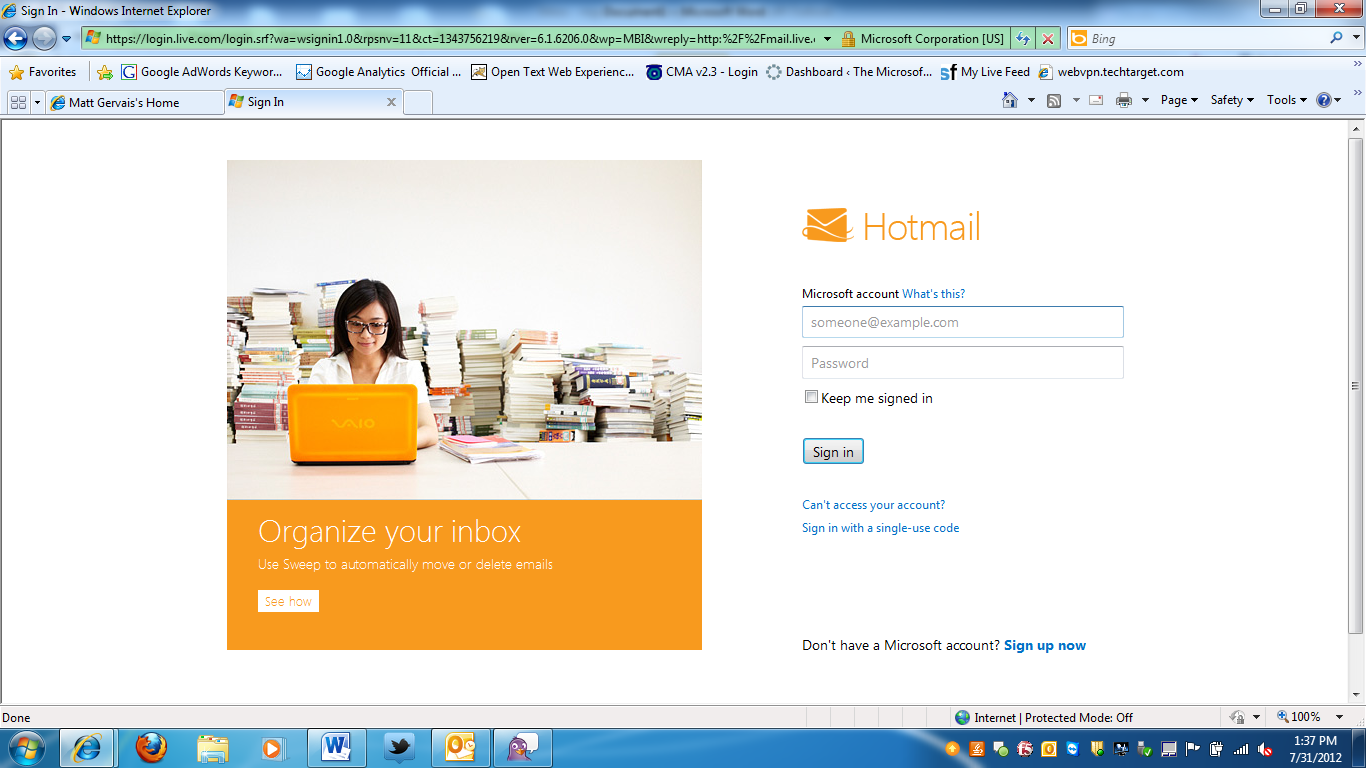Click the Password input field

pos(963,362)
